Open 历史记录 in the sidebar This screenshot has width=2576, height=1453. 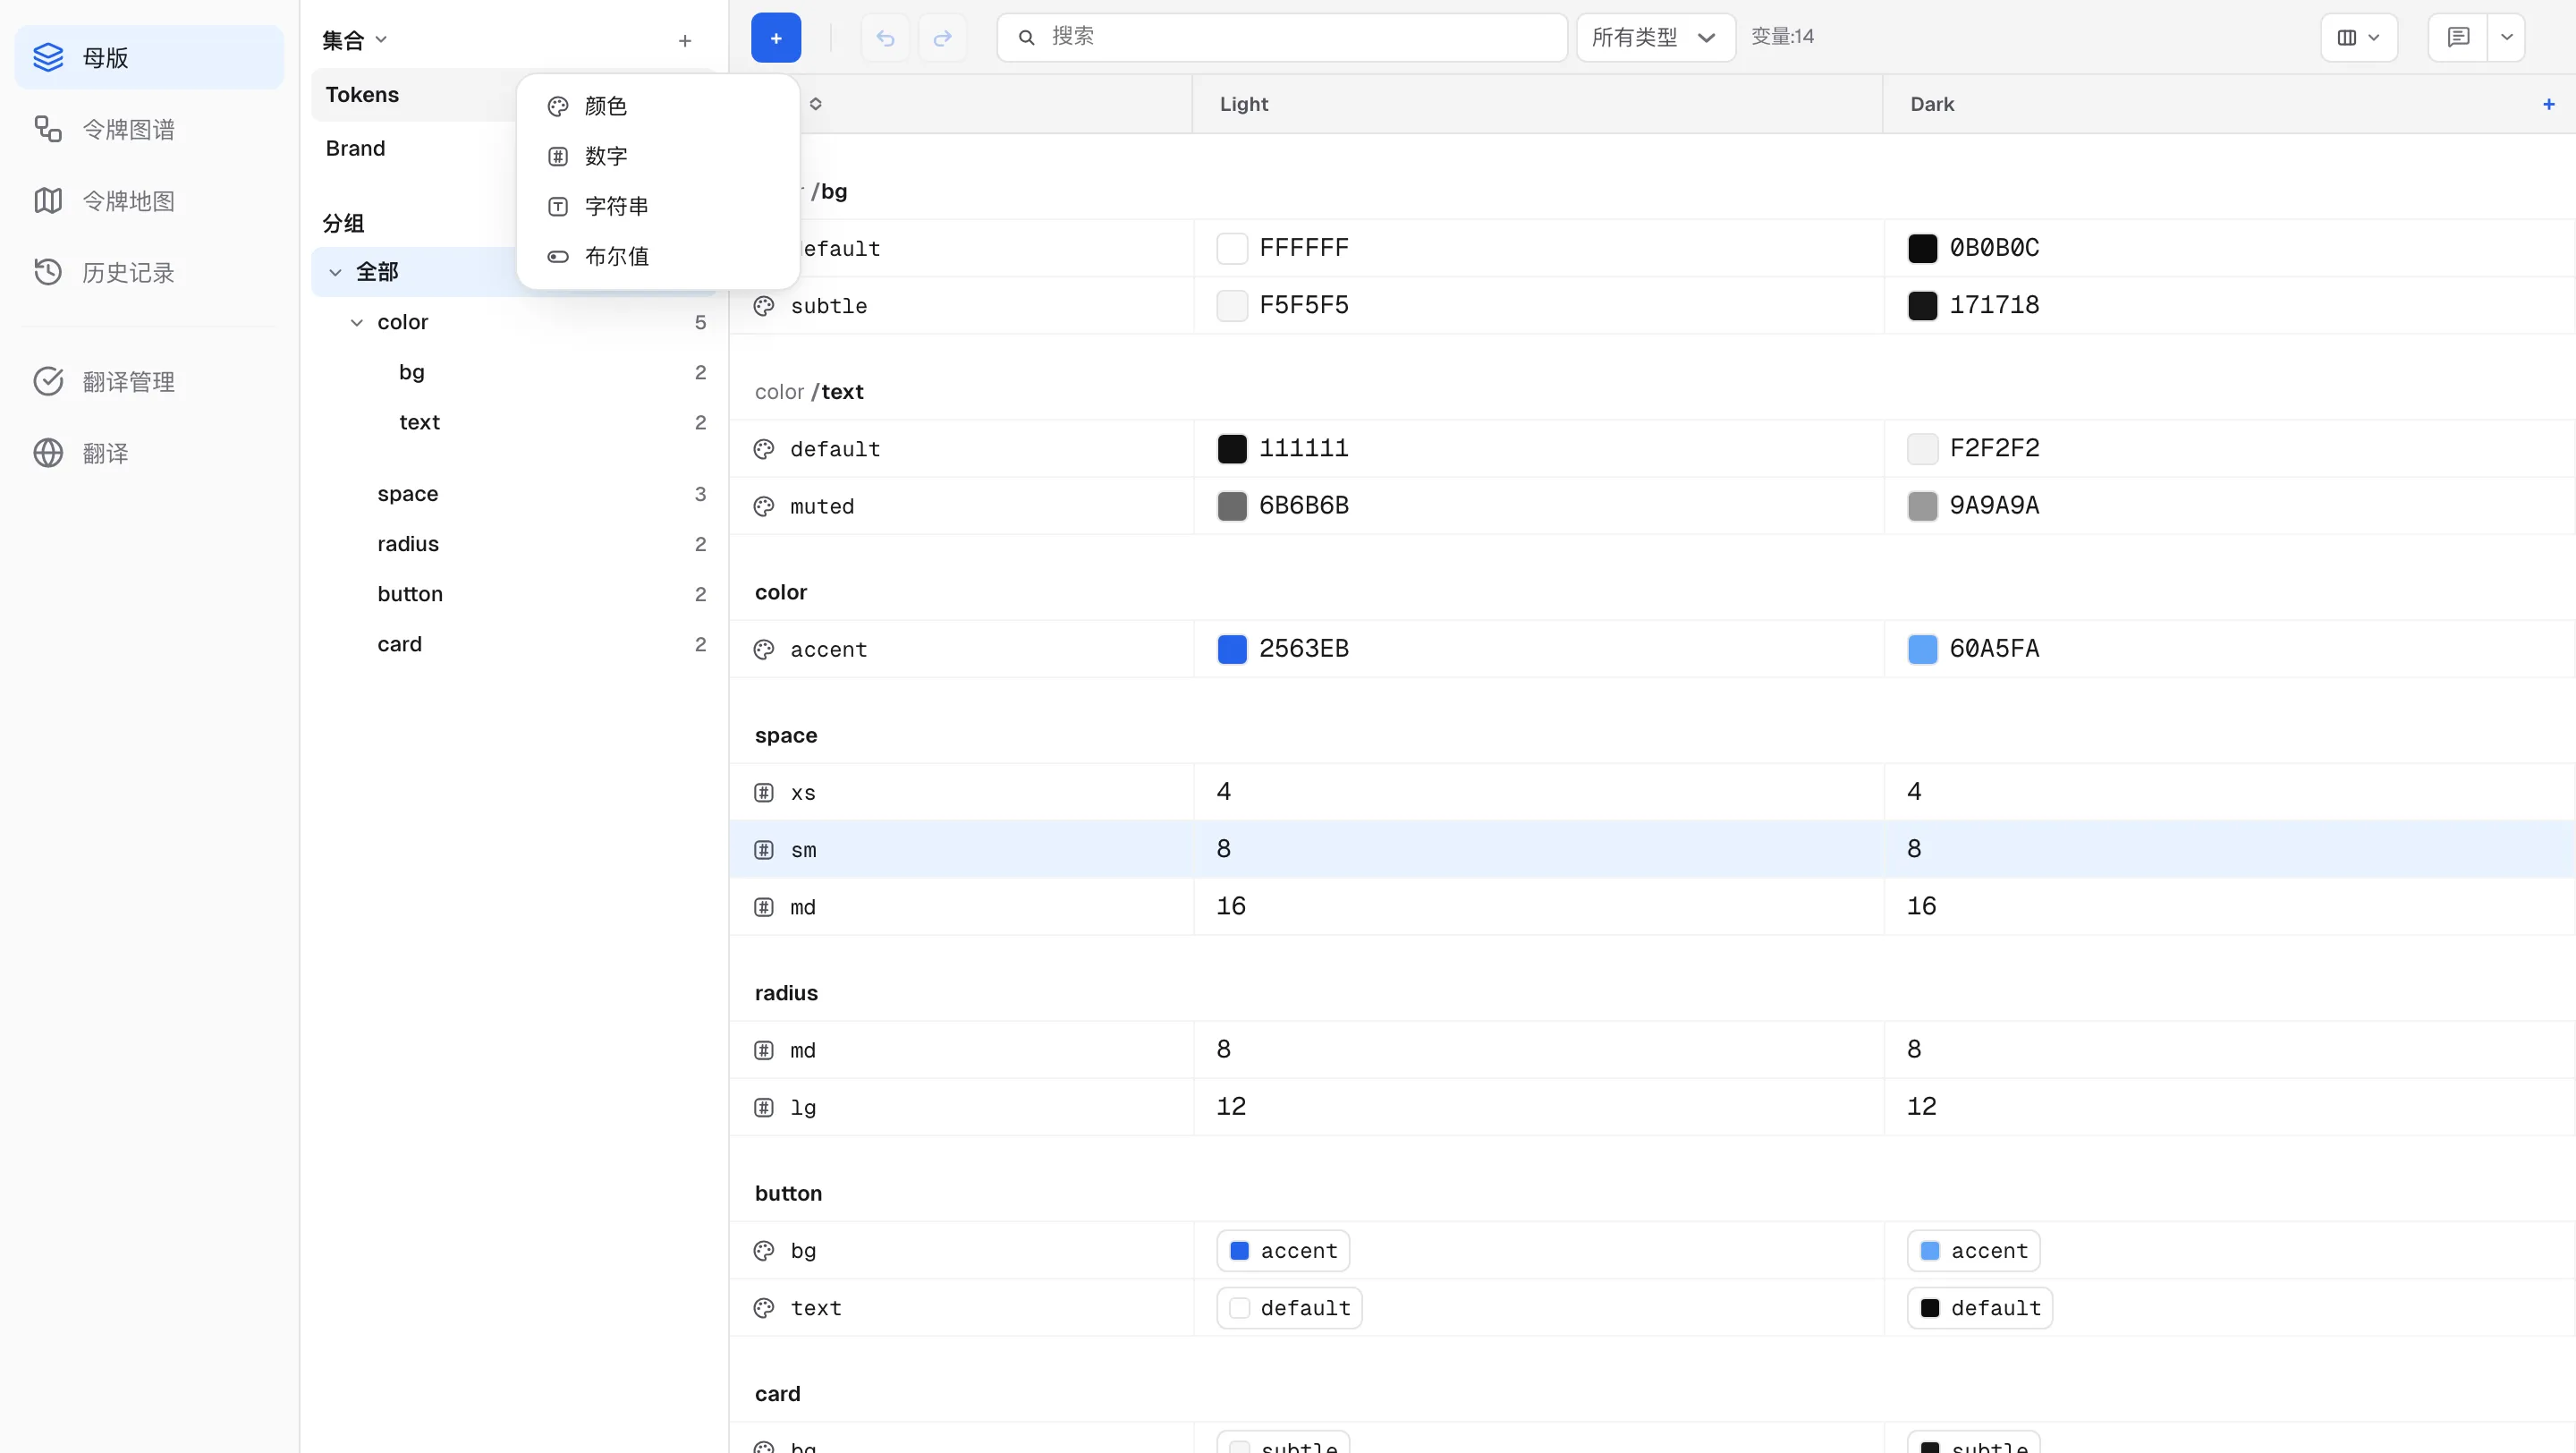[149, 272]
